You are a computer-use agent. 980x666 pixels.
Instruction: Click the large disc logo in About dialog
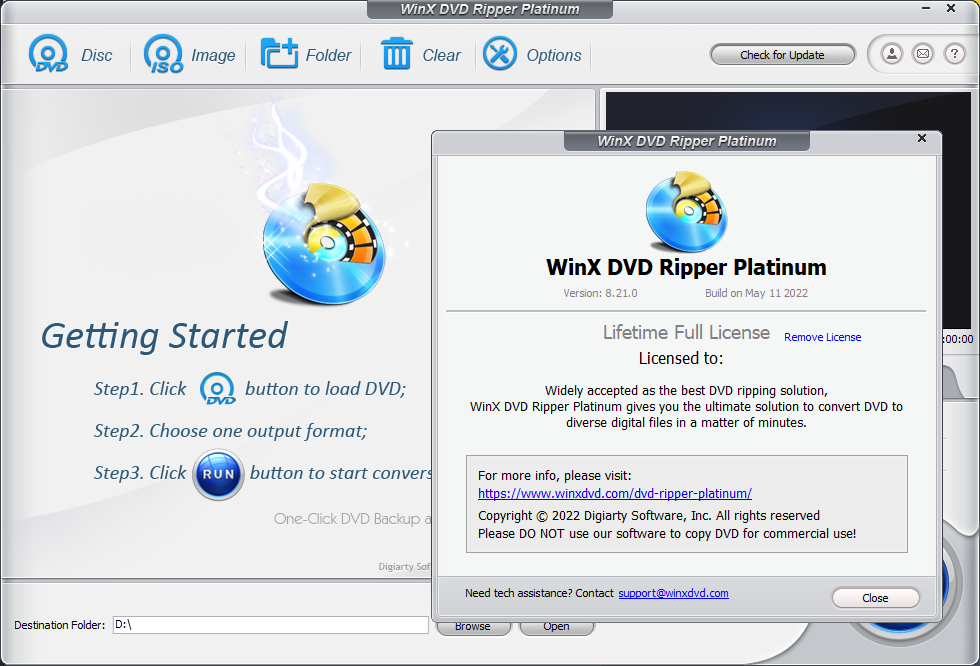pyautogui.click(x=686, y=211)
